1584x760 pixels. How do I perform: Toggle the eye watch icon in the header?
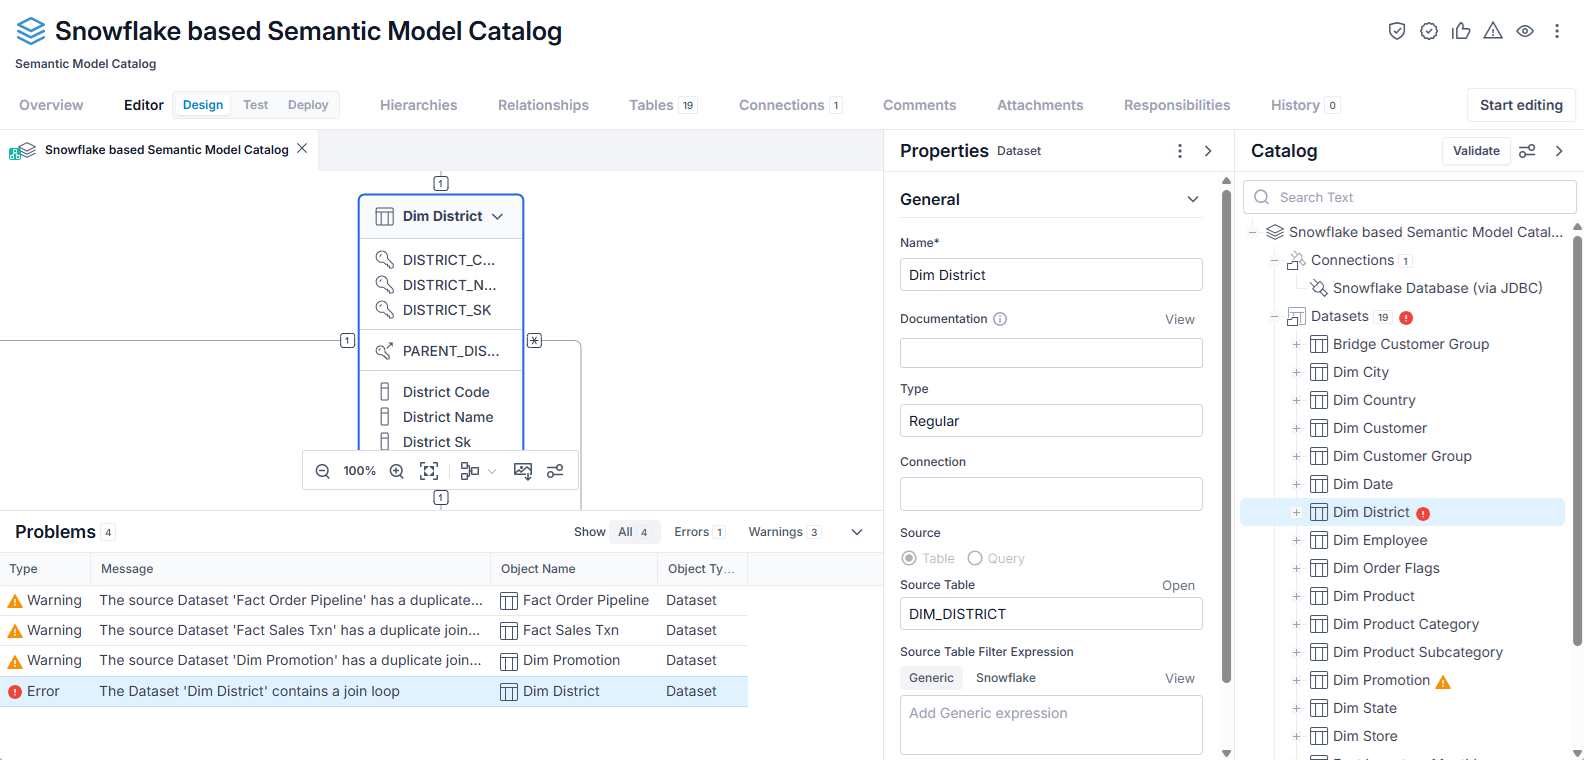pyautogui.click(x=1525, y=31)
